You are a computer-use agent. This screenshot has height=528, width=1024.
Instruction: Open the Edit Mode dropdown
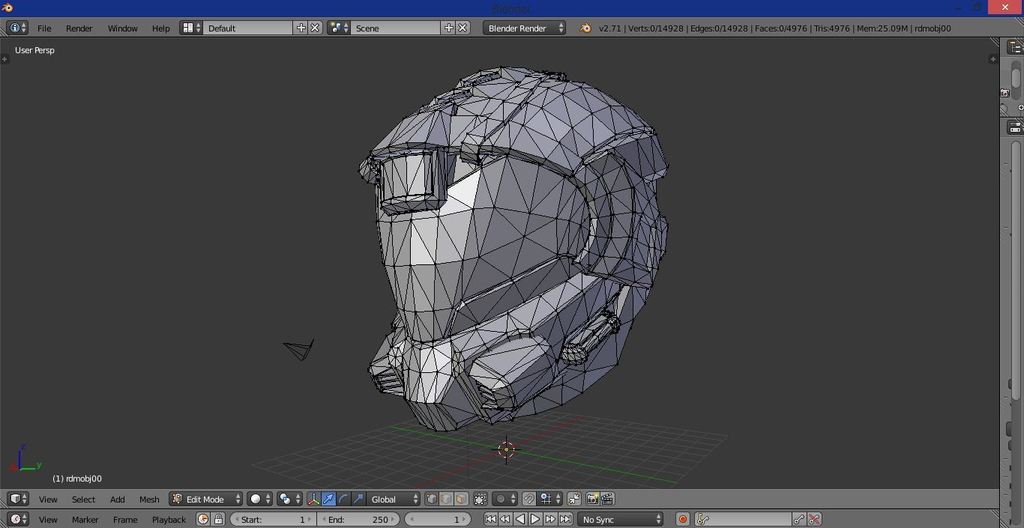(x=206, y=499)
